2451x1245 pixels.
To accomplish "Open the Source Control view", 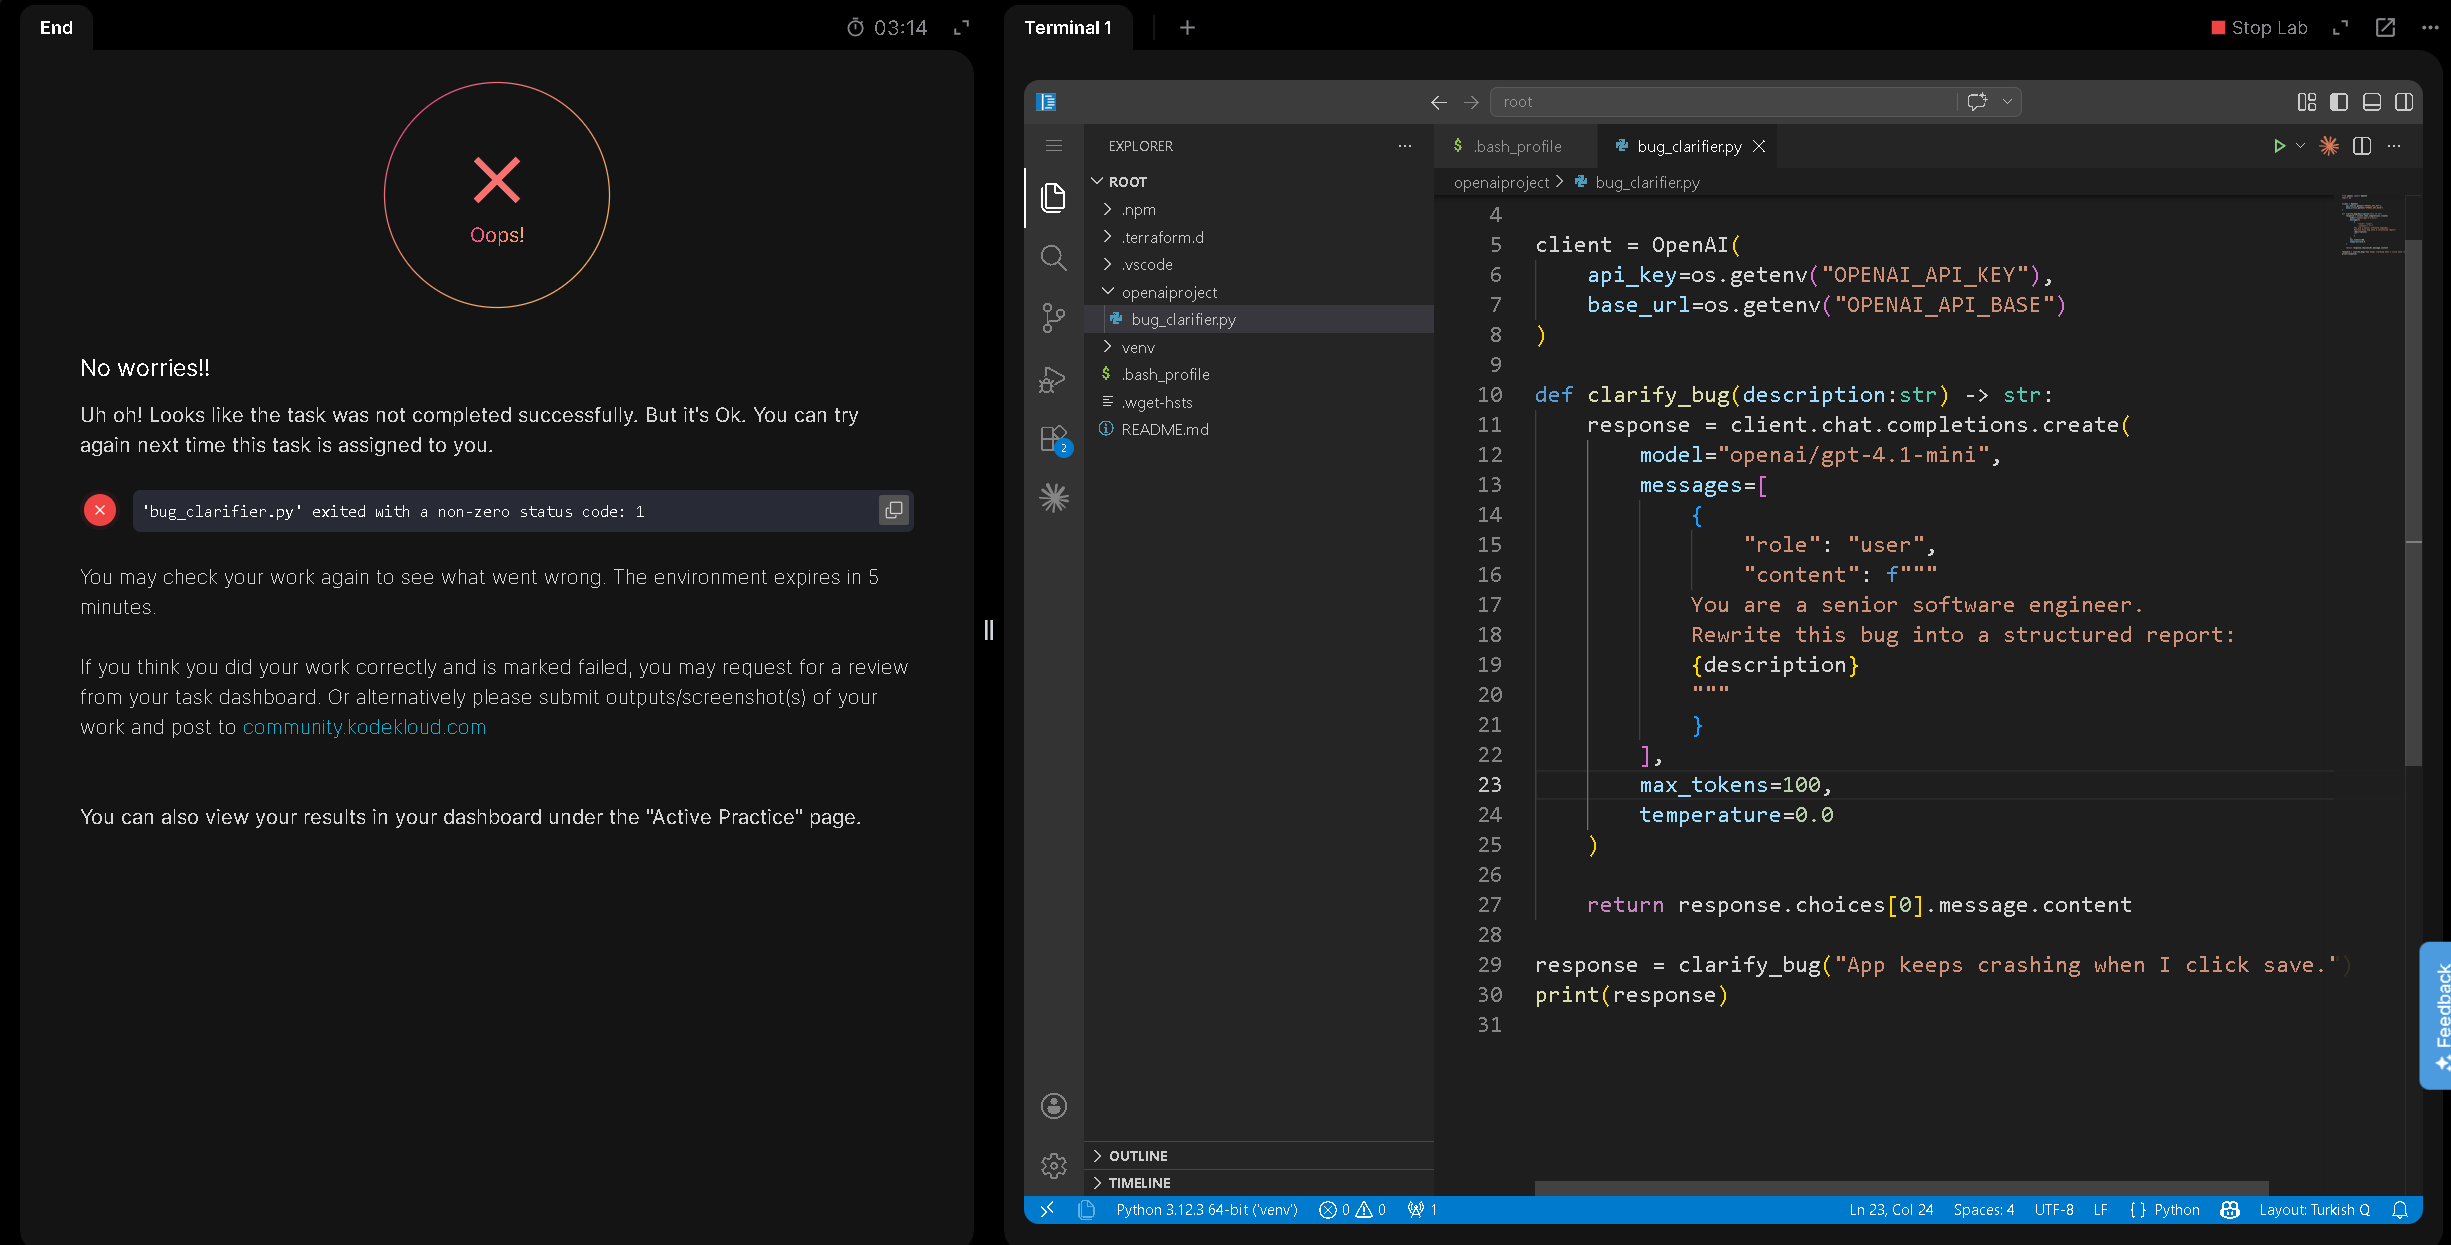I will click(x=1053, y=318).
